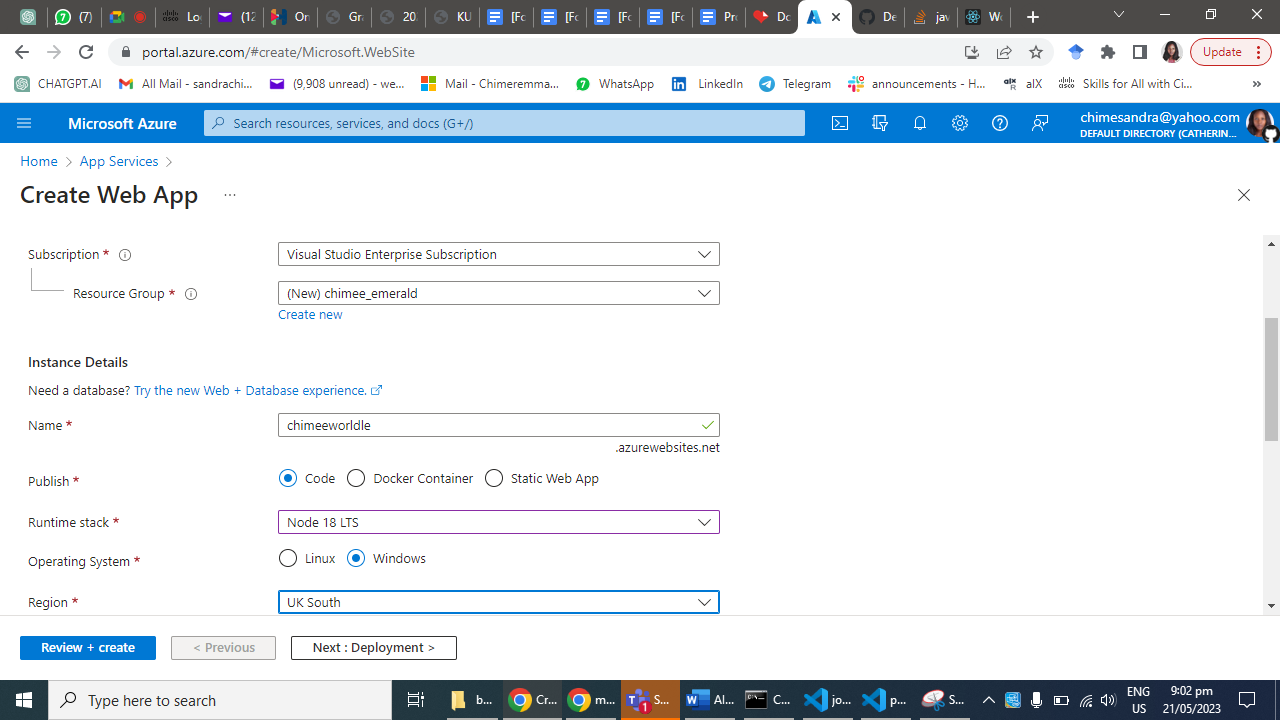
Task: Focus the browser address bar URL
Action: [x=278, y=52]
